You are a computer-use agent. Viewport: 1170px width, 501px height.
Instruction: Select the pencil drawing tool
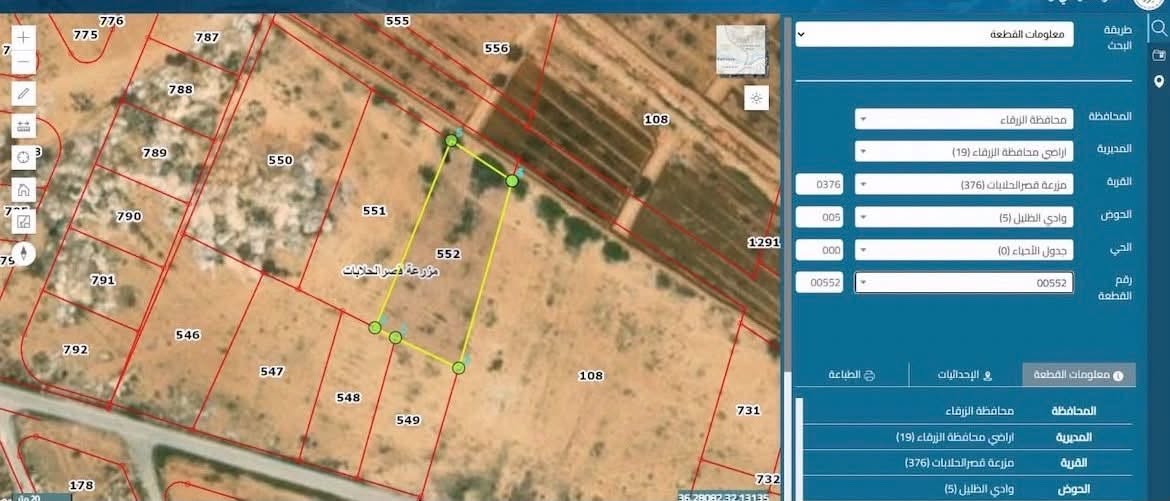24,93
